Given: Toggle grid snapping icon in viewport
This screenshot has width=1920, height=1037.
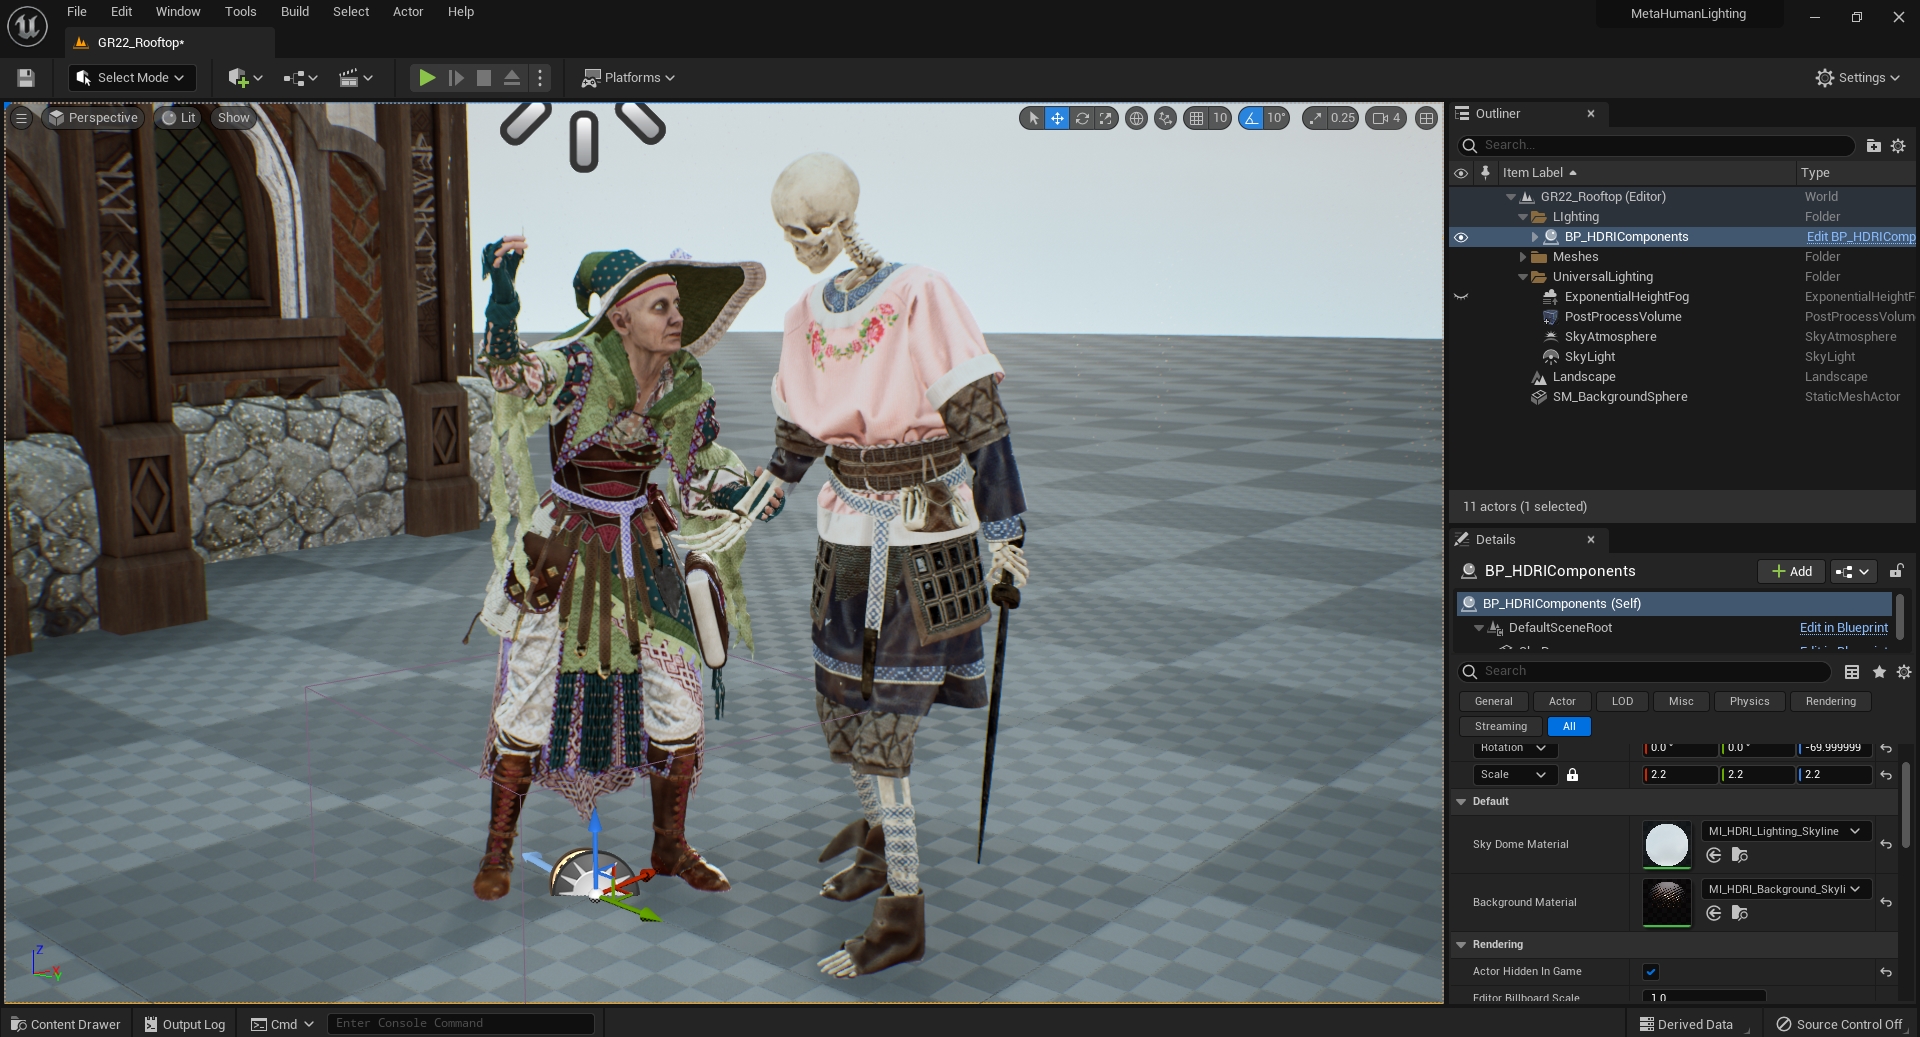Looking at the screenshot, I should click(x=1196, y=118).
